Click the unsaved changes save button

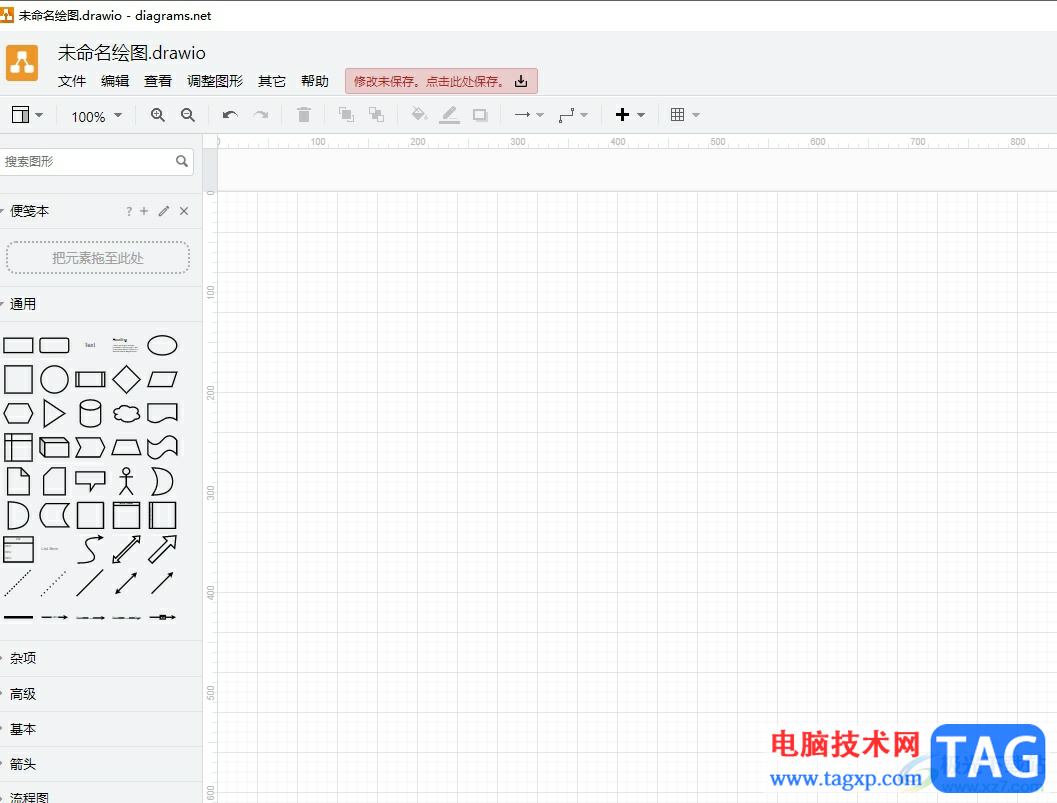point(442,81)
